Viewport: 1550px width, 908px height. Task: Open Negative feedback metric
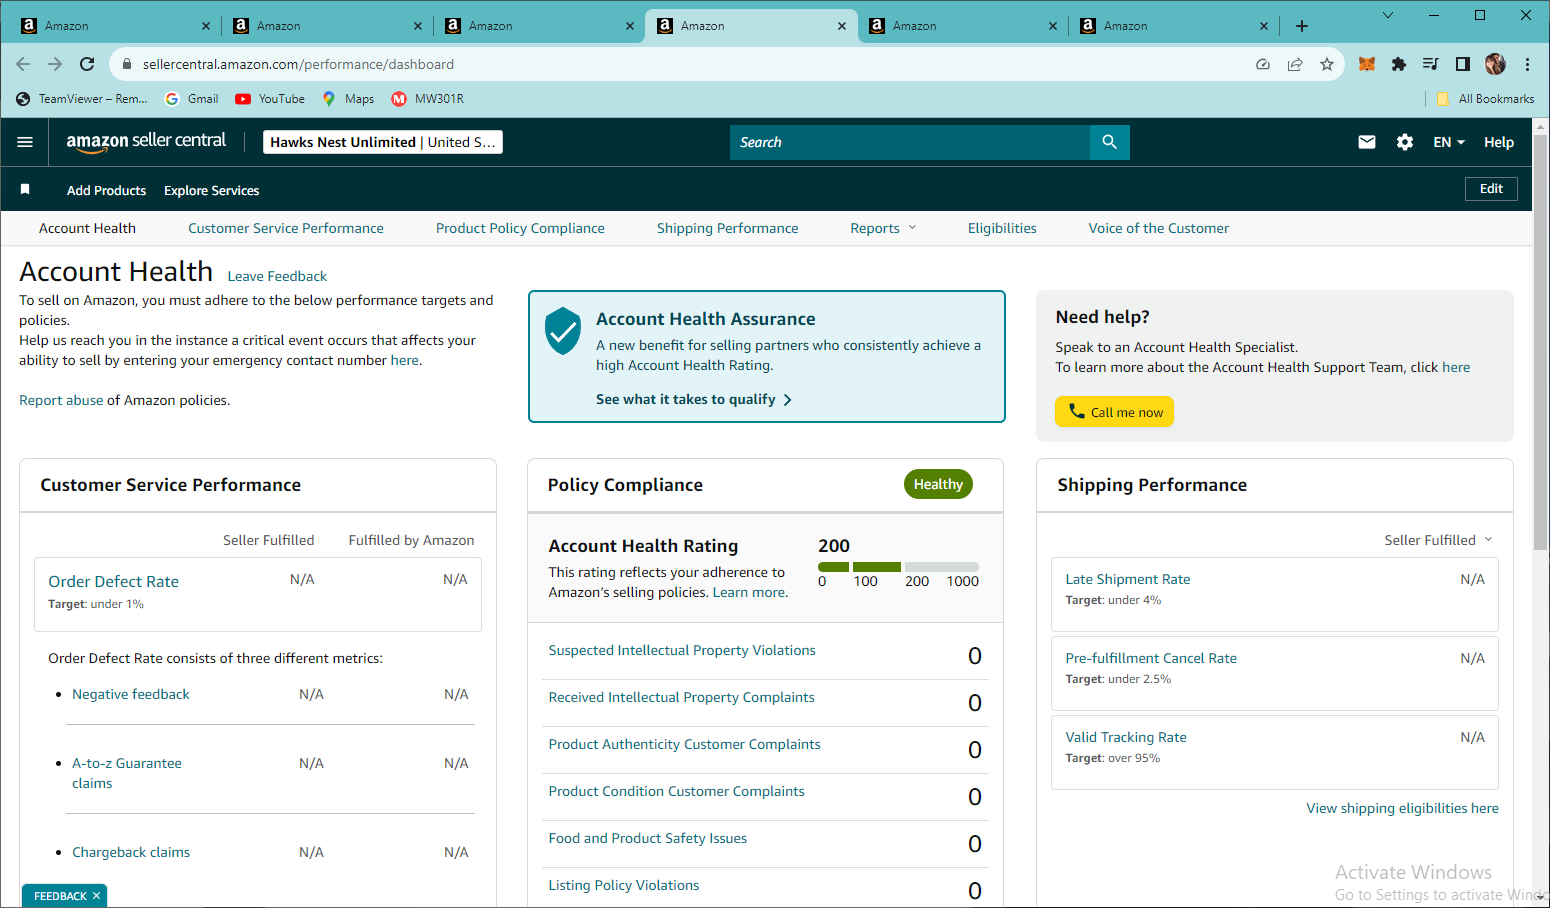point(130,694)
